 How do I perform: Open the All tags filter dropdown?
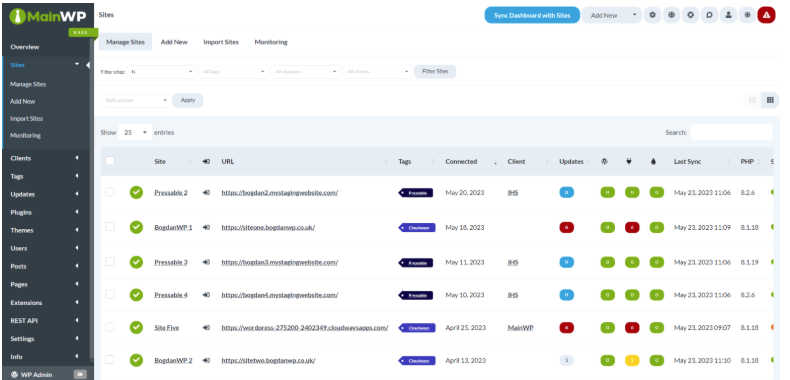tap(233, 72)
